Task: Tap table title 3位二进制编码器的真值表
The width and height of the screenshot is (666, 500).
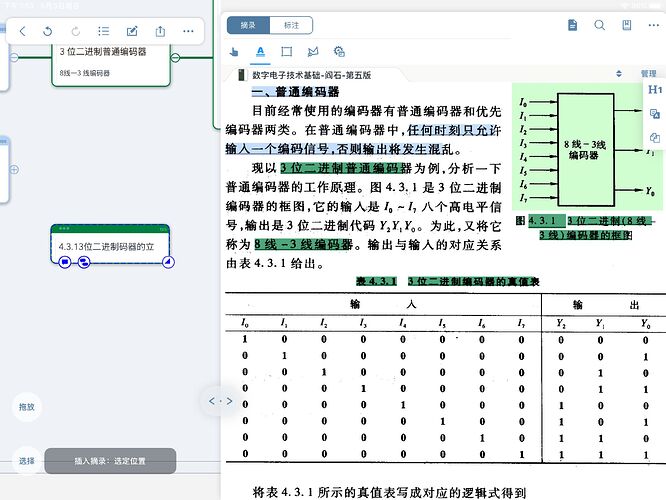Action: pyautogui.click(x=474, y=281)
